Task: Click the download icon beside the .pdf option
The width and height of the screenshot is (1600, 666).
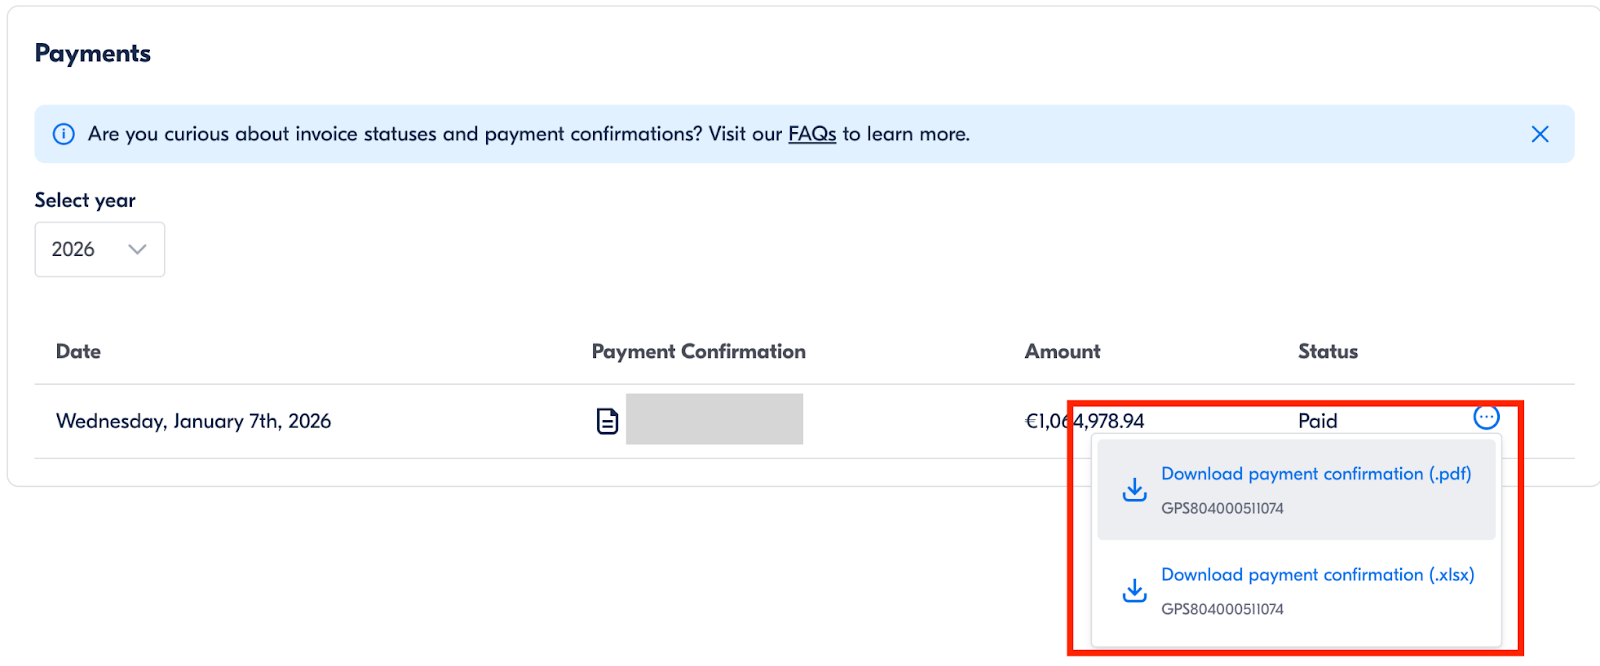Action: (1134, 489)
